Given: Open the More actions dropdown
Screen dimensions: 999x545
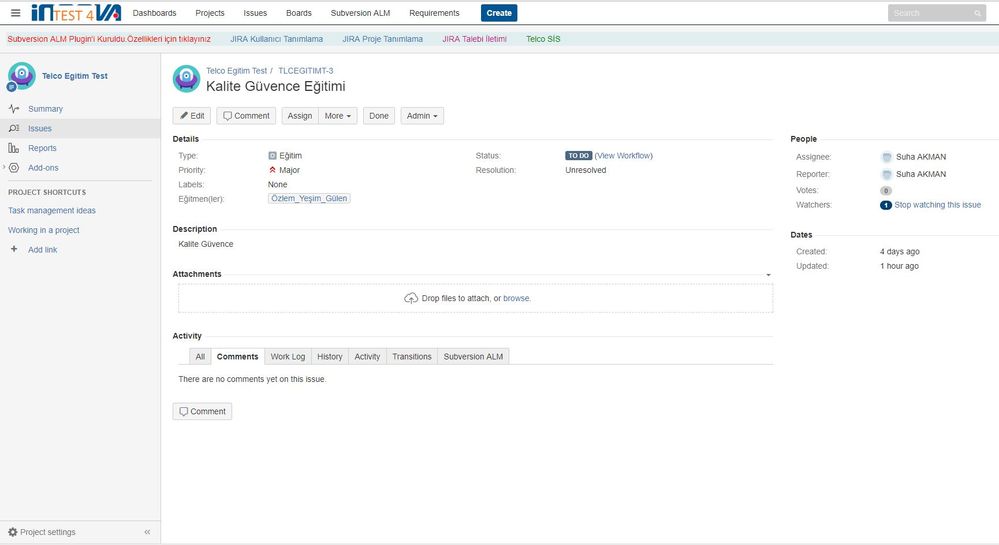Looking at the screenshot, I should pos(338,116).
